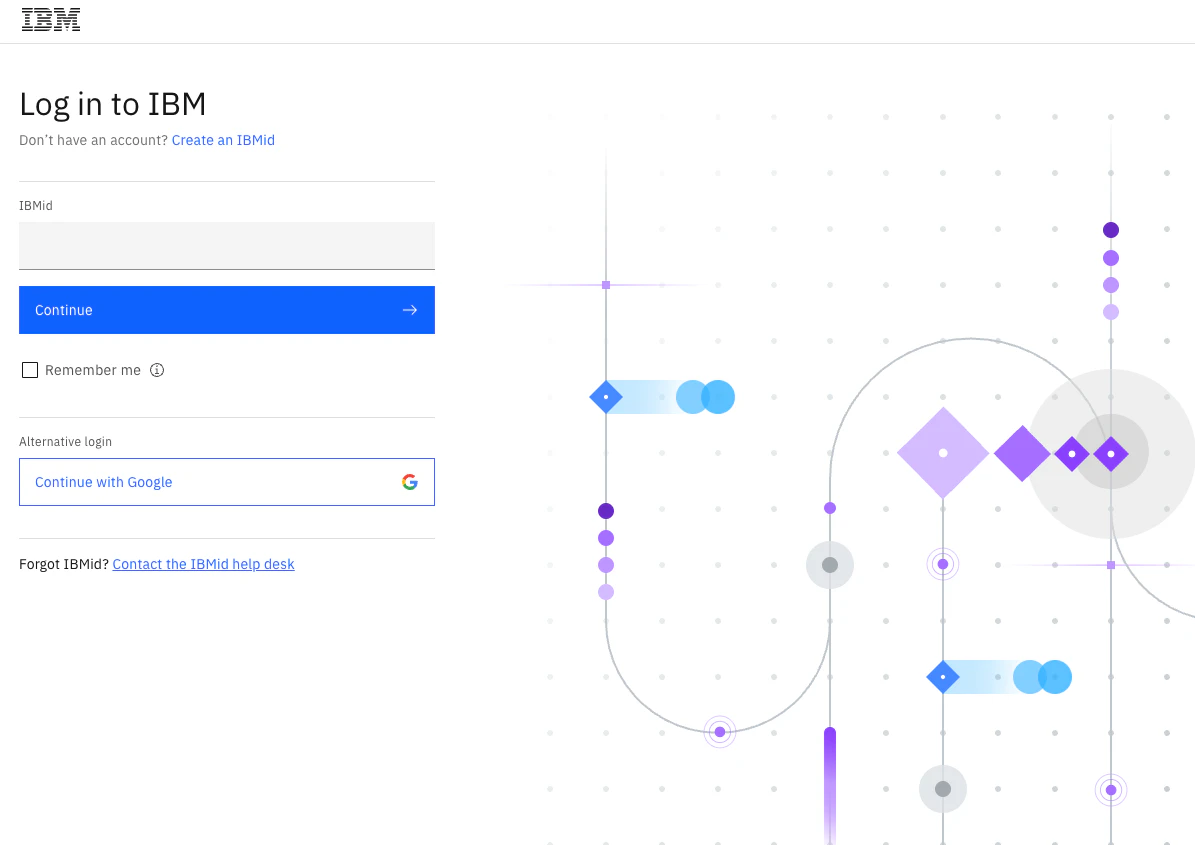Click the vertical purple bar in the illustration
The height and width of the screenshot is (845, 1195).
830,785
